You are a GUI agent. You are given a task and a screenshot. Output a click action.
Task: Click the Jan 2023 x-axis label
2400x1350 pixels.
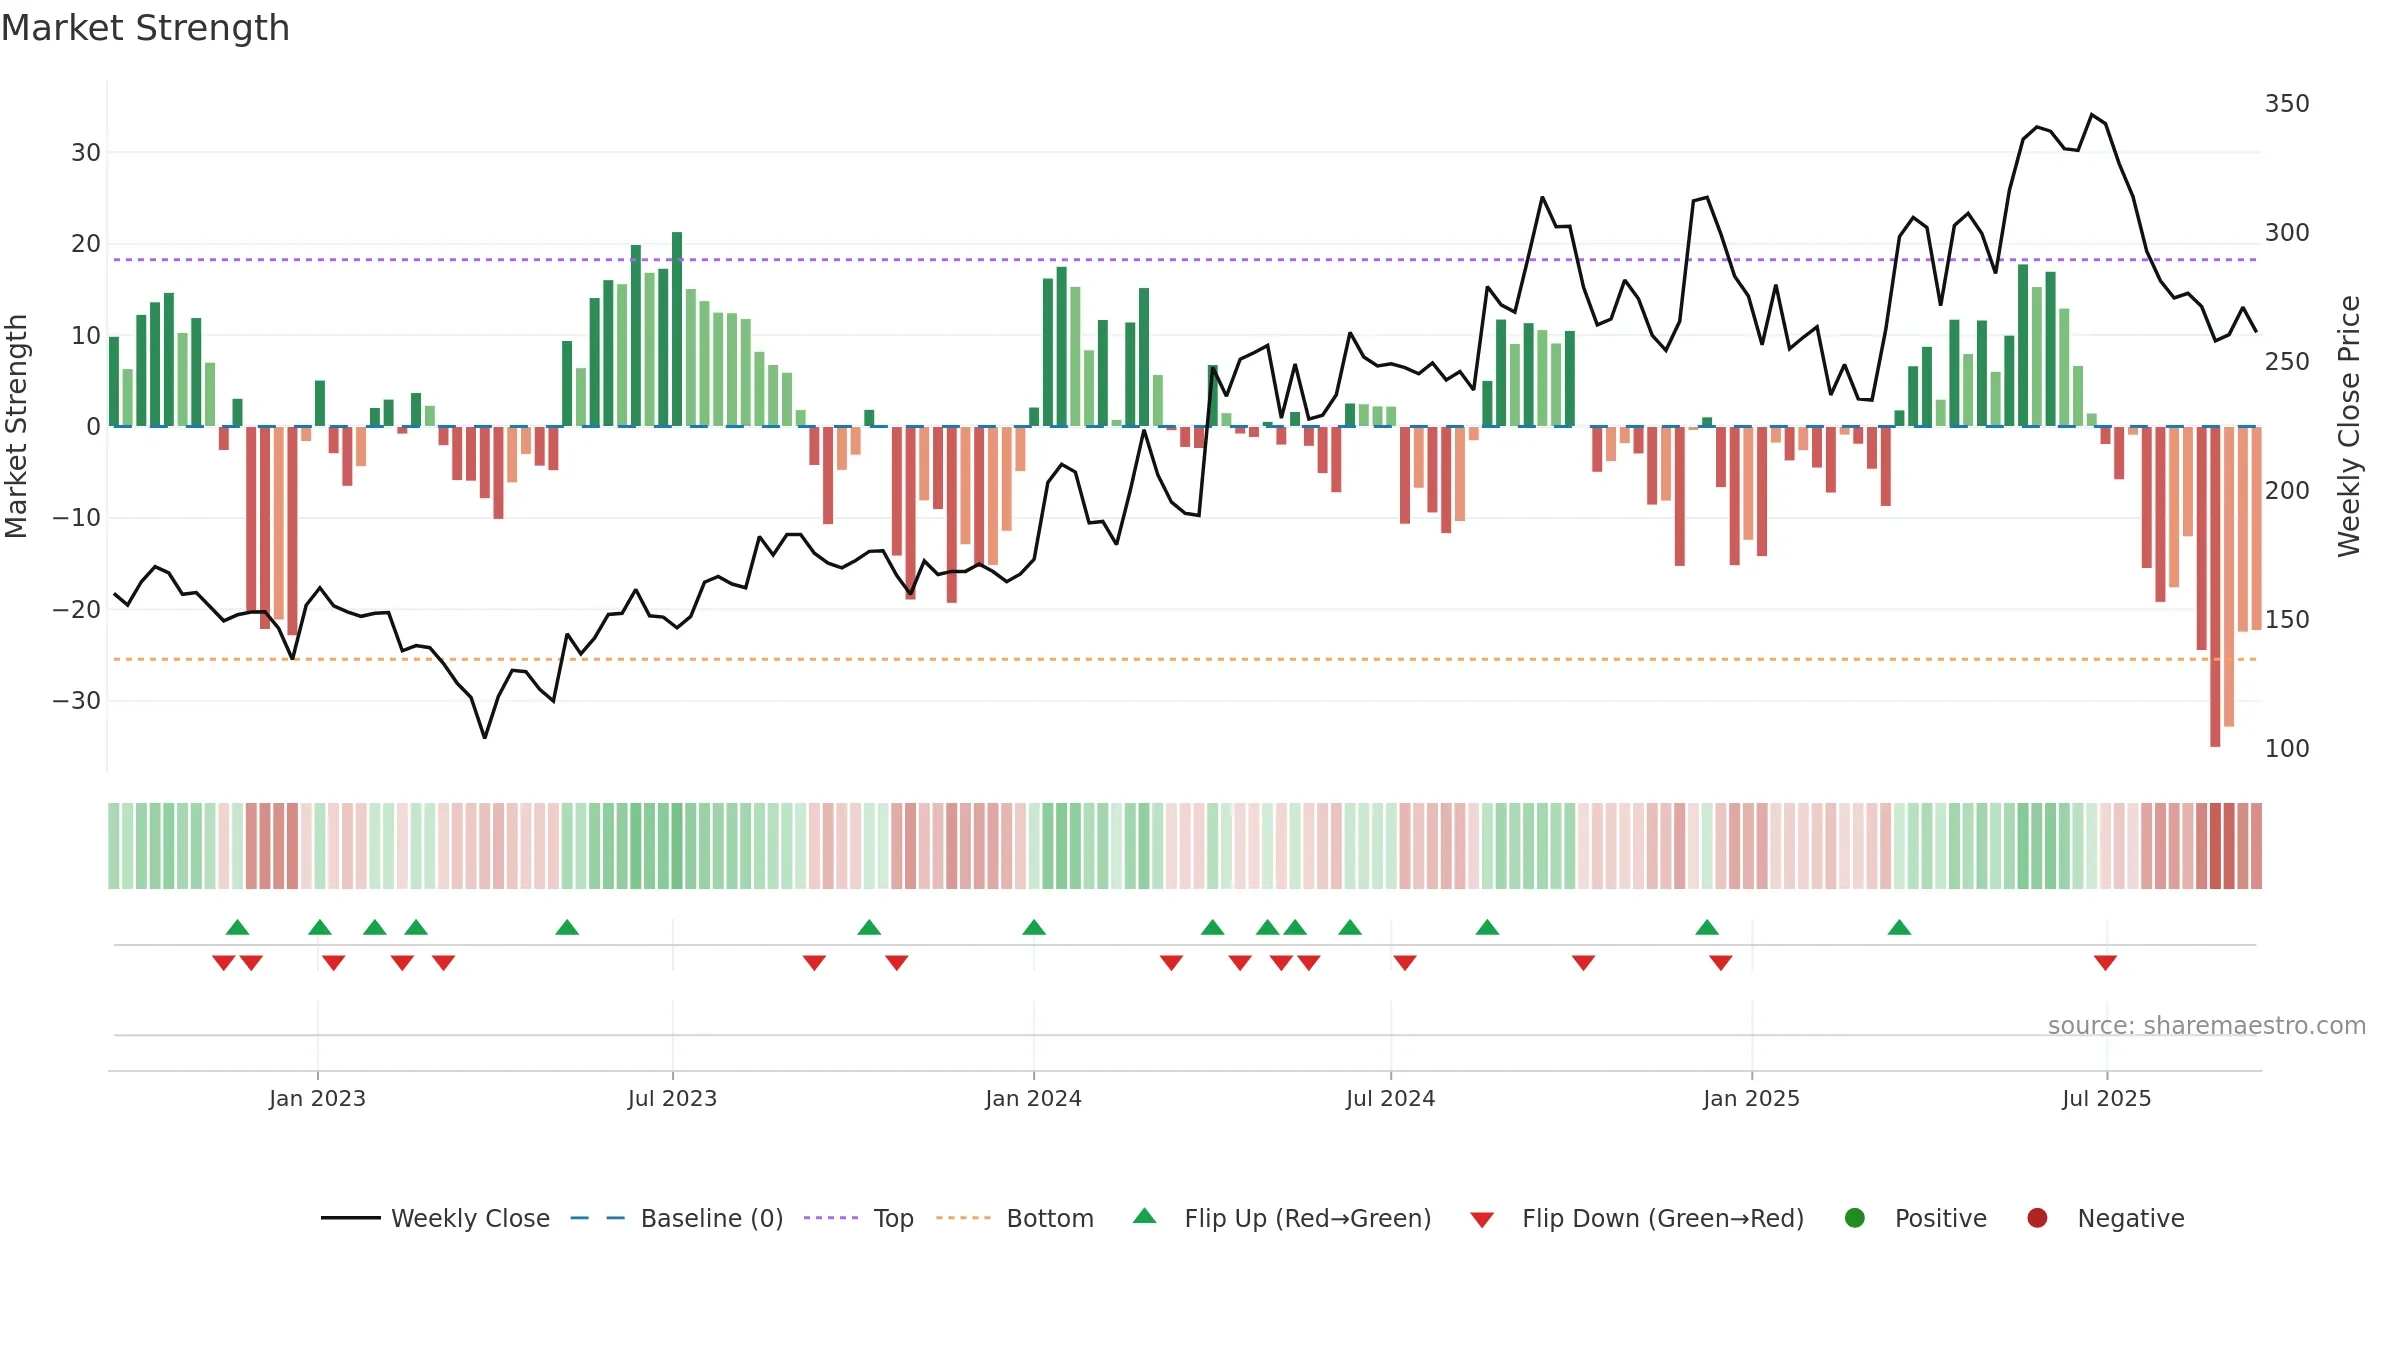(317, 1098)
